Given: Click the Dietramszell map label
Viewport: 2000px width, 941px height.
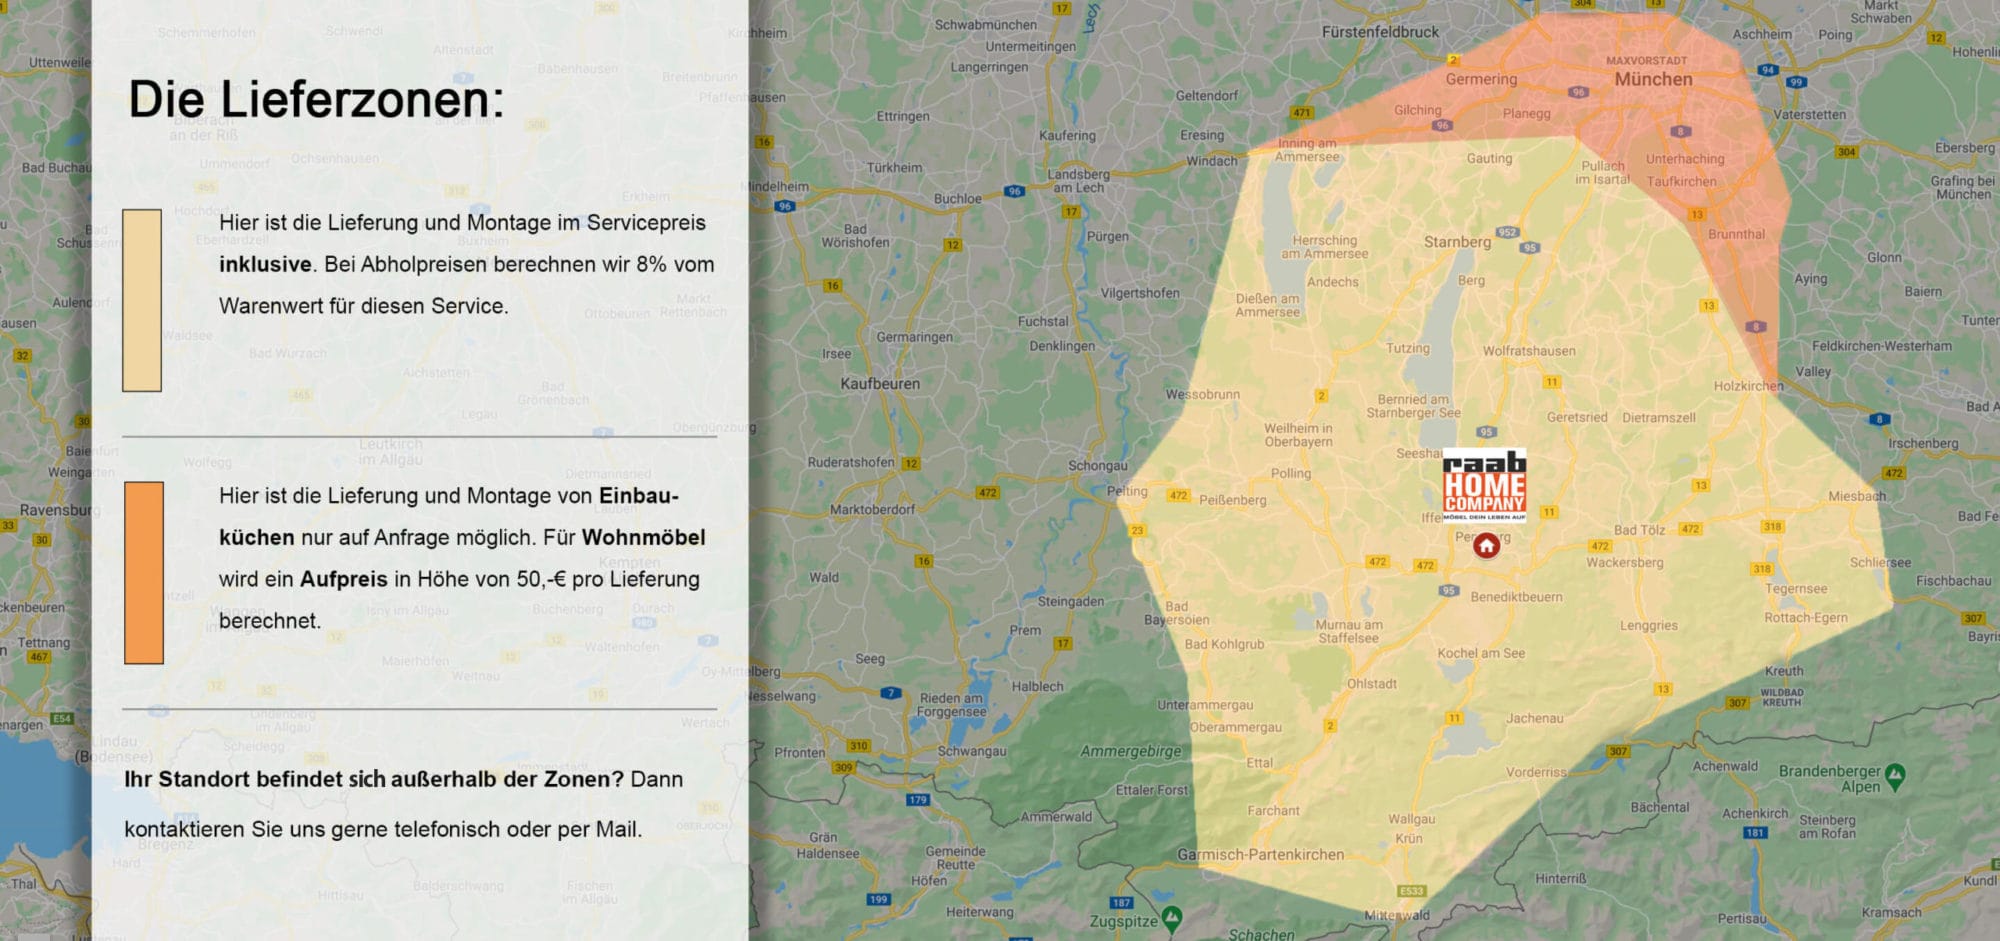Looking at the screenshot, I should coord(1659,417).
